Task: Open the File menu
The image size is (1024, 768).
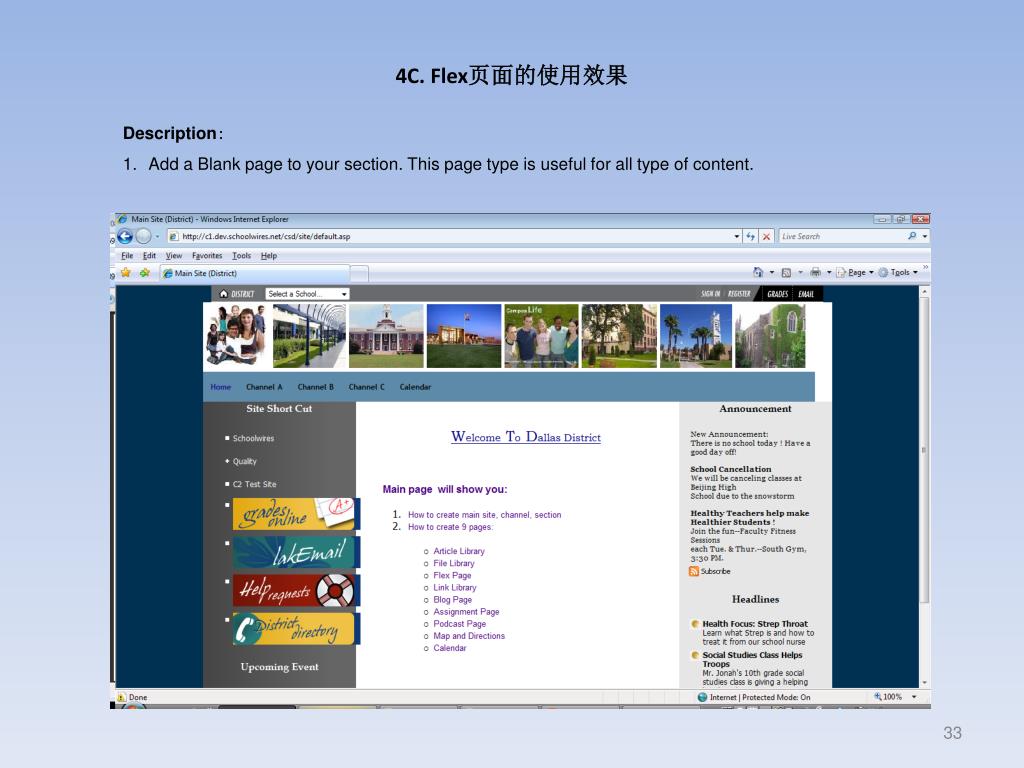Action: (127, 256)
